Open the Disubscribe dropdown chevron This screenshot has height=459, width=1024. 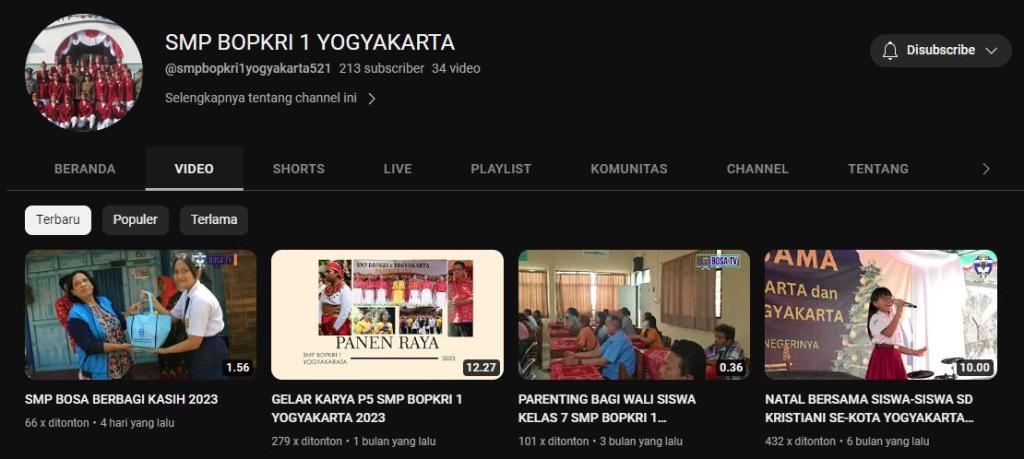point(991,51)
